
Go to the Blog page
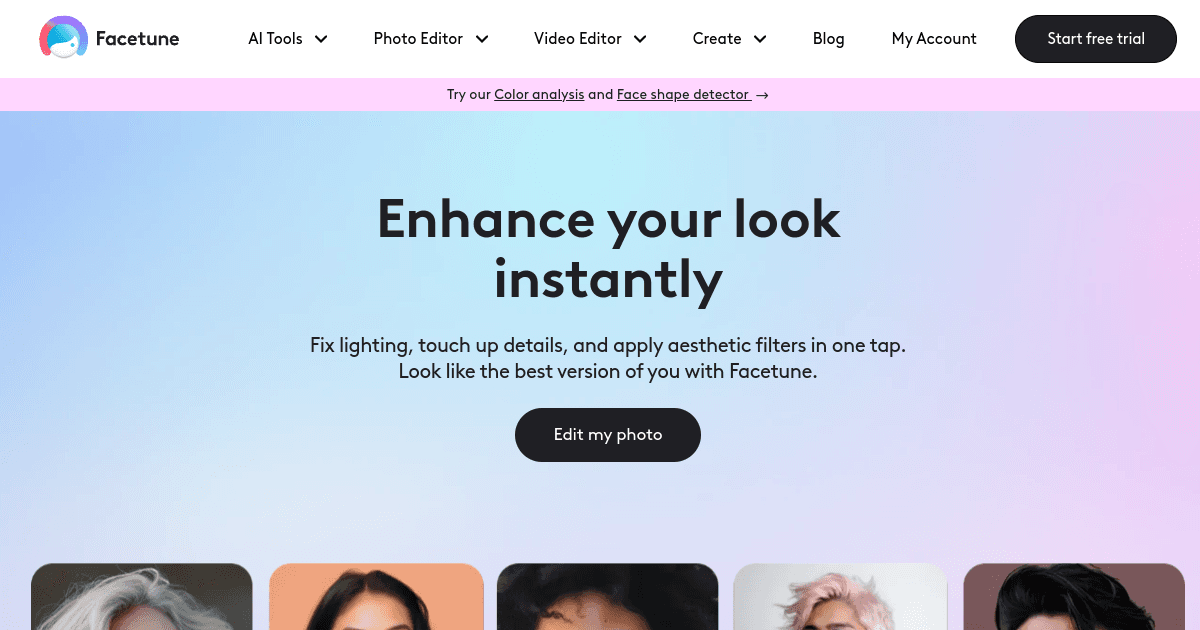click(828, 39)
